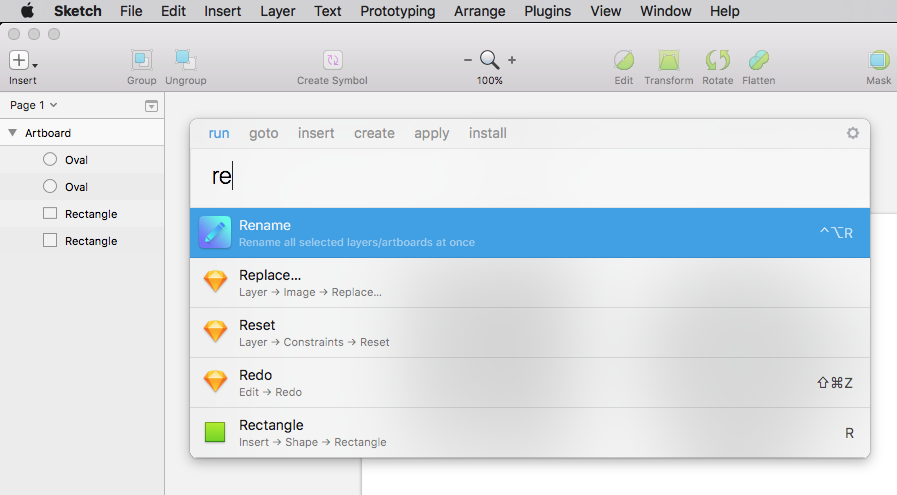Open the Help menu
Screen dimensions: 897x495
725,11
